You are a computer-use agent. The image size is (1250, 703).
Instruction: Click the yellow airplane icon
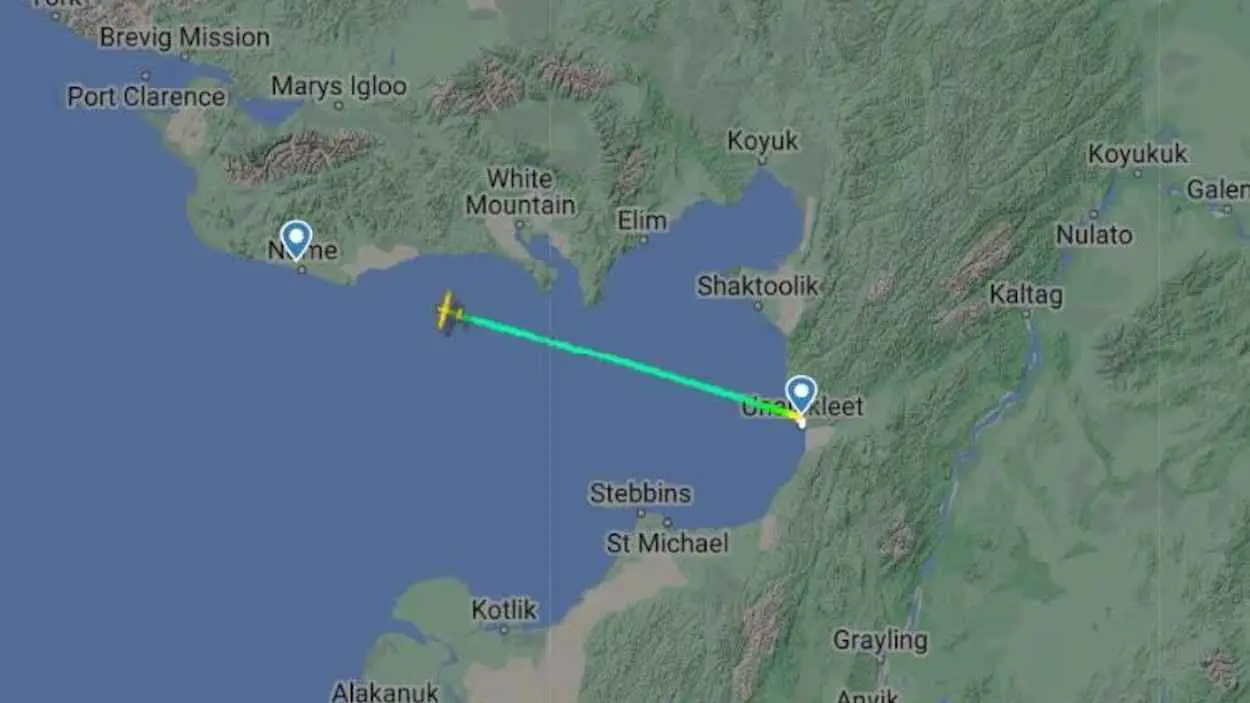coord(449,313)
